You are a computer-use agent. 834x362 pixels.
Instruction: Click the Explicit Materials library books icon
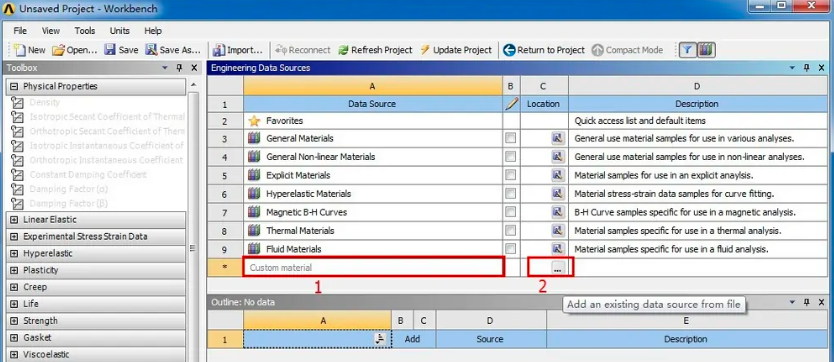pyautogui.click(x=254, y=175)
